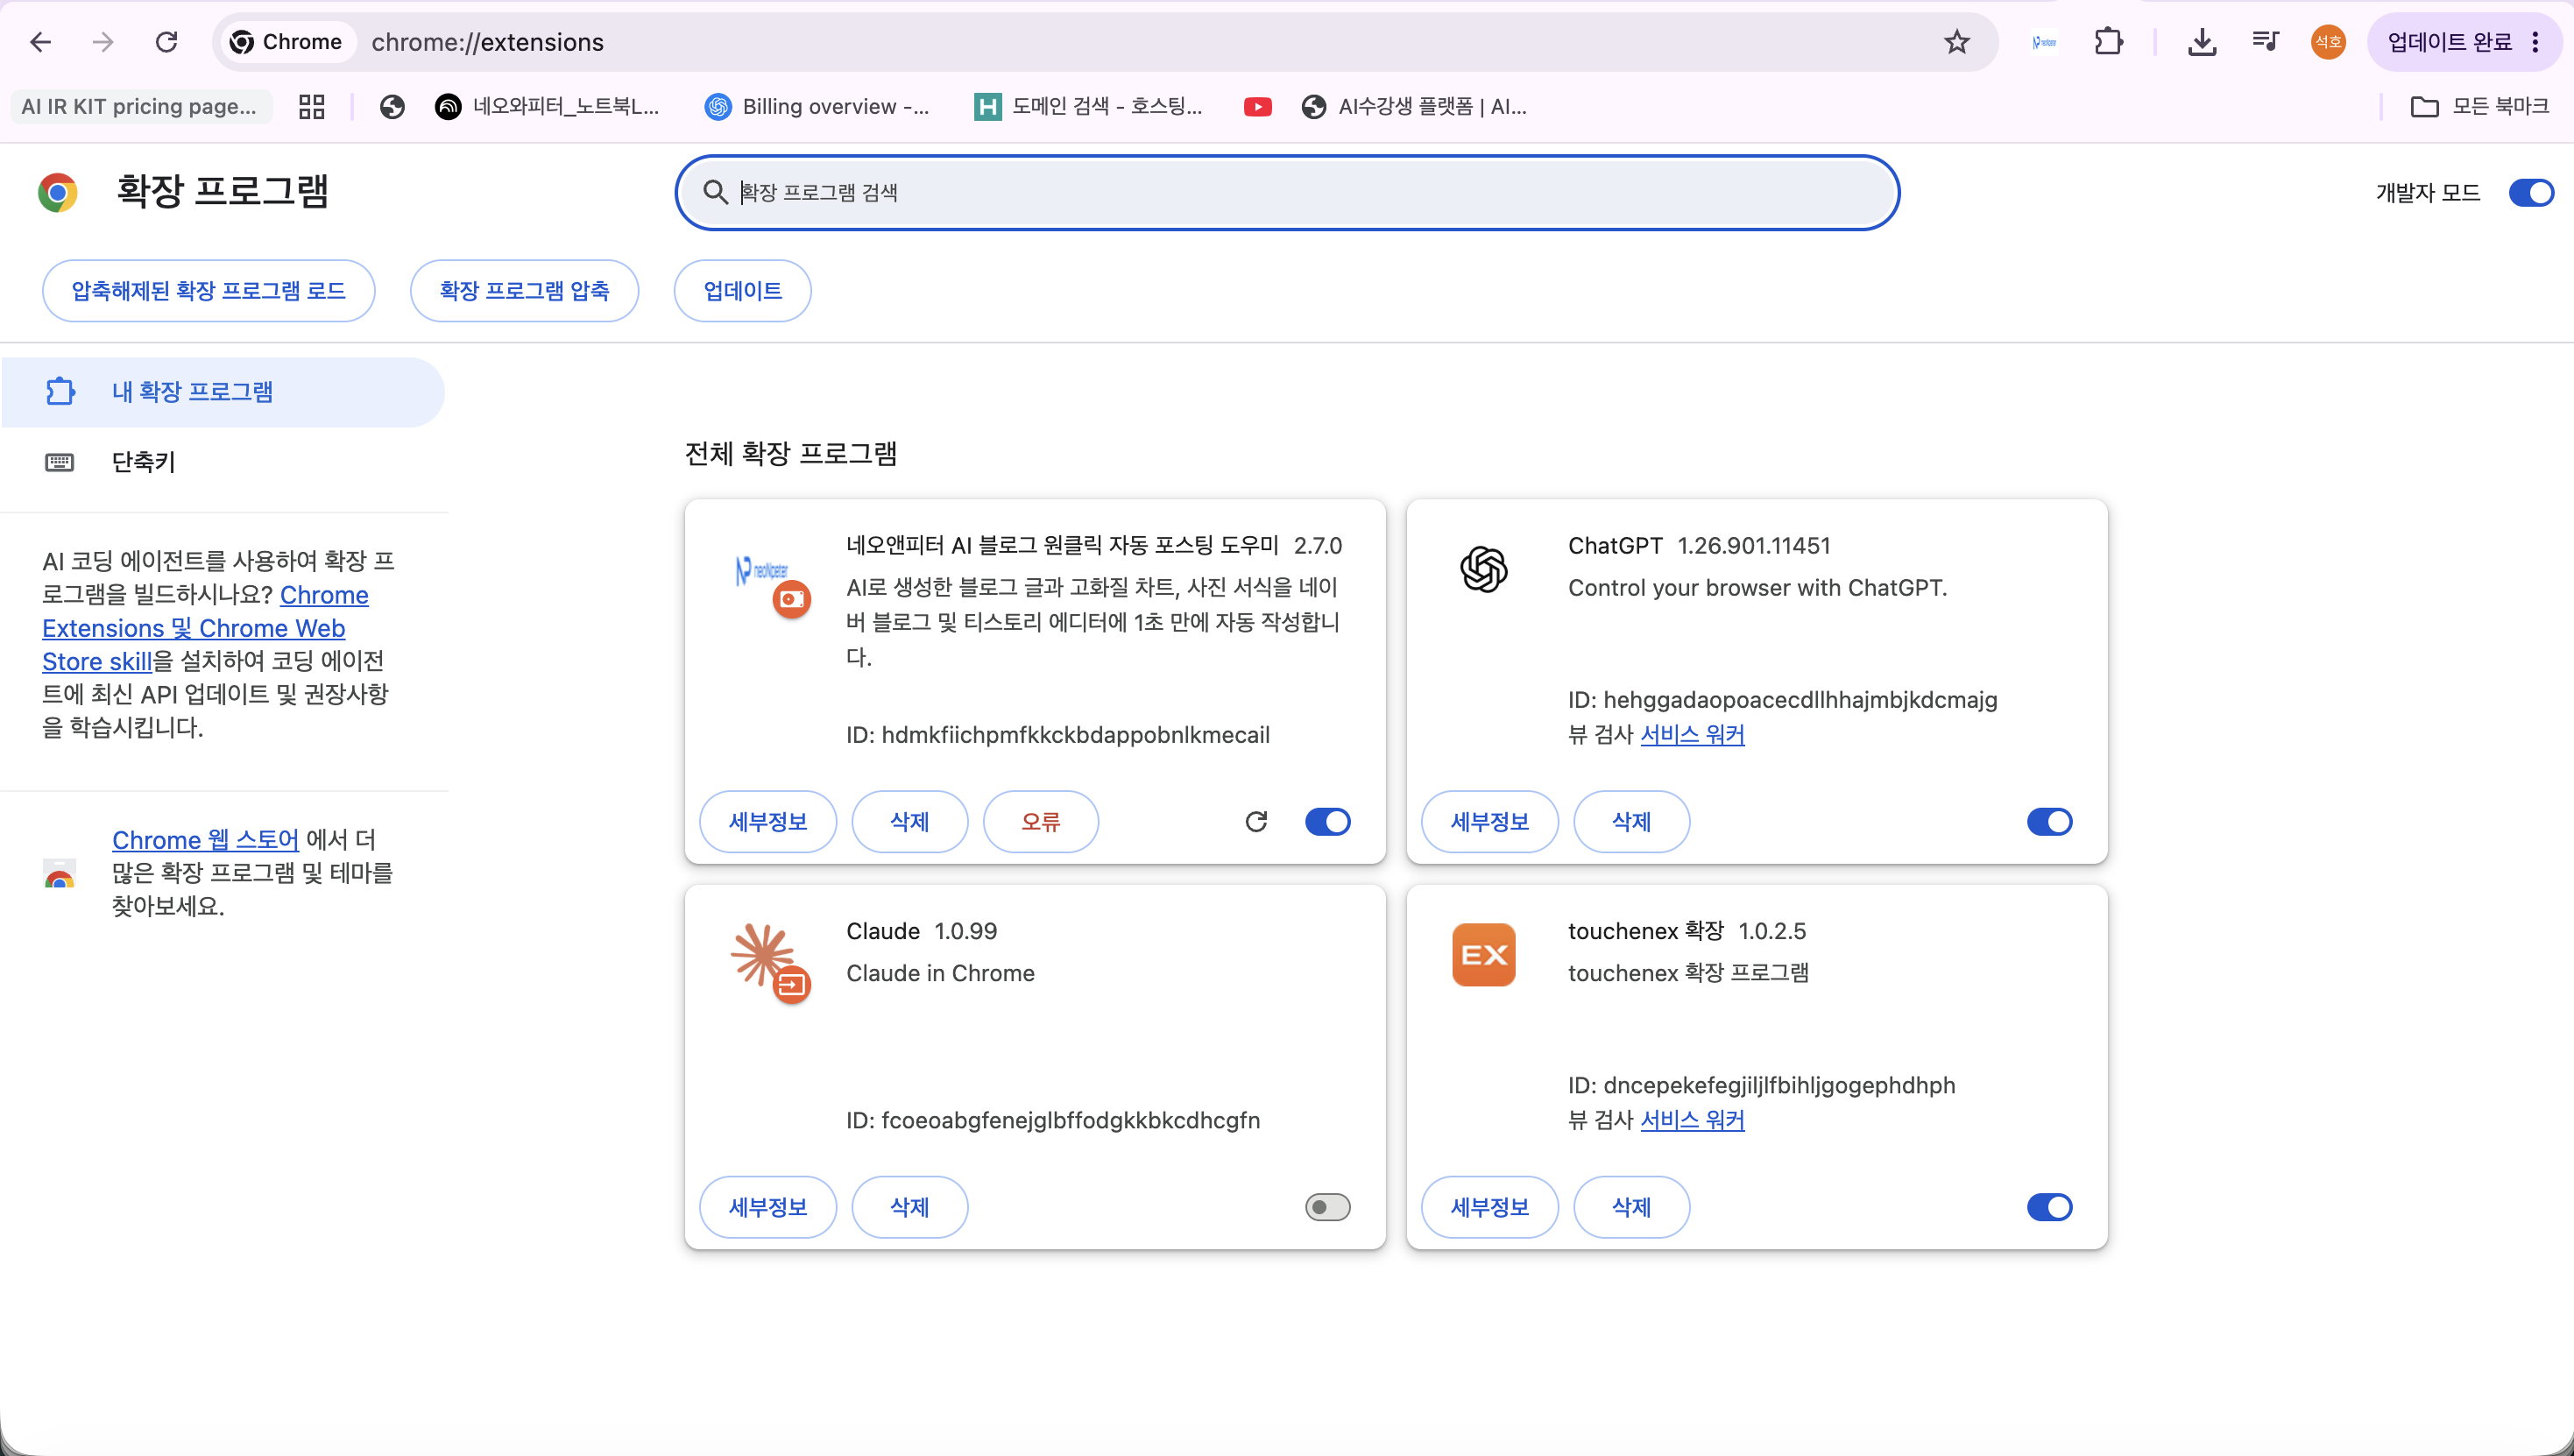Open the Downloads icon in the toolbar
This screenshot has width=2574, height=1456.
pos(2201,42)
